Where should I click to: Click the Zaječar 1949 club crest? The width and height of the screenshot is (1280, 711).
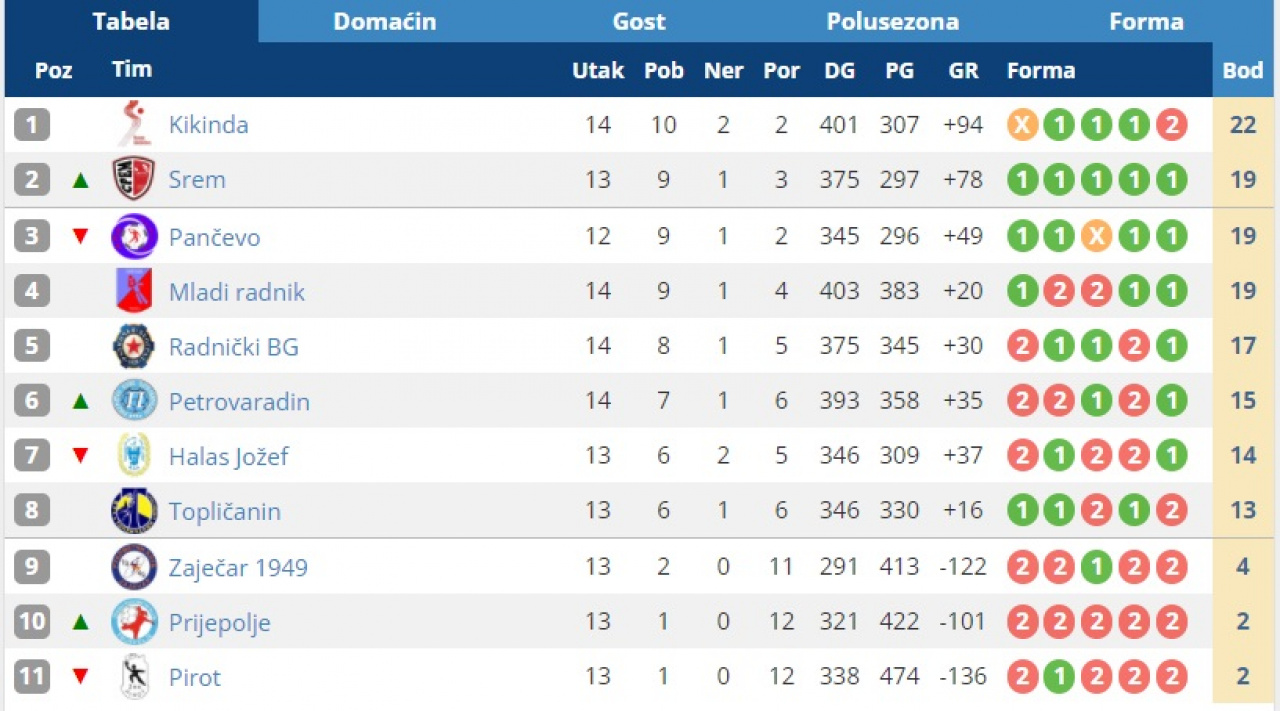(x=133, y=567)
